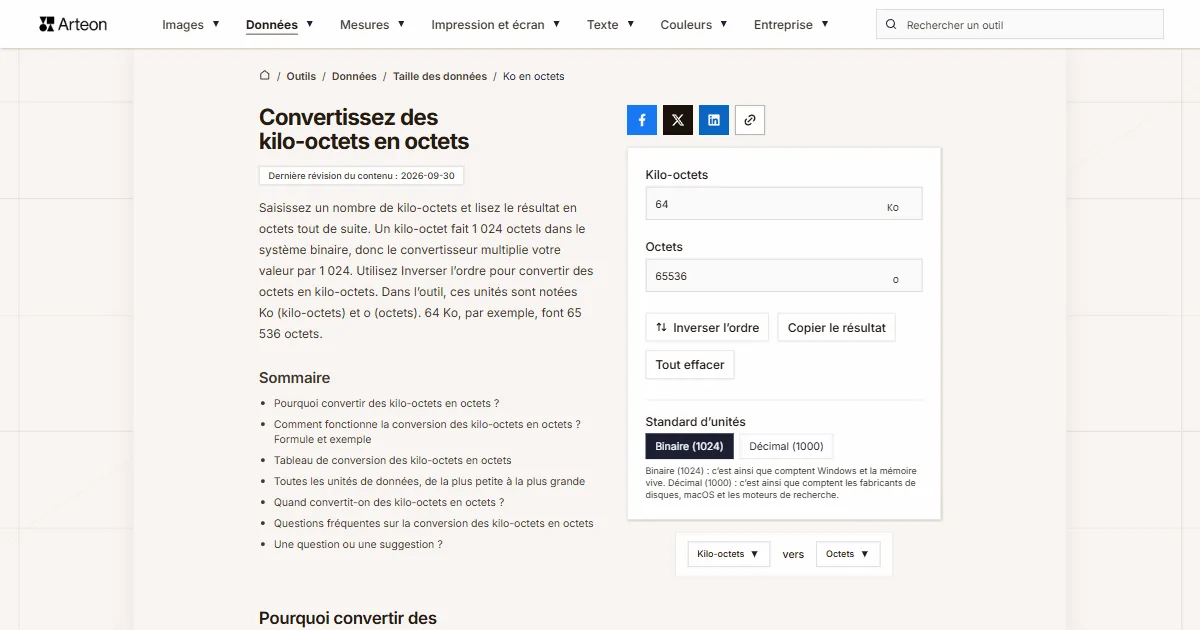Click the Inverser l'ordre button
Screen dimensions: 1200x630
coord(707,328)
